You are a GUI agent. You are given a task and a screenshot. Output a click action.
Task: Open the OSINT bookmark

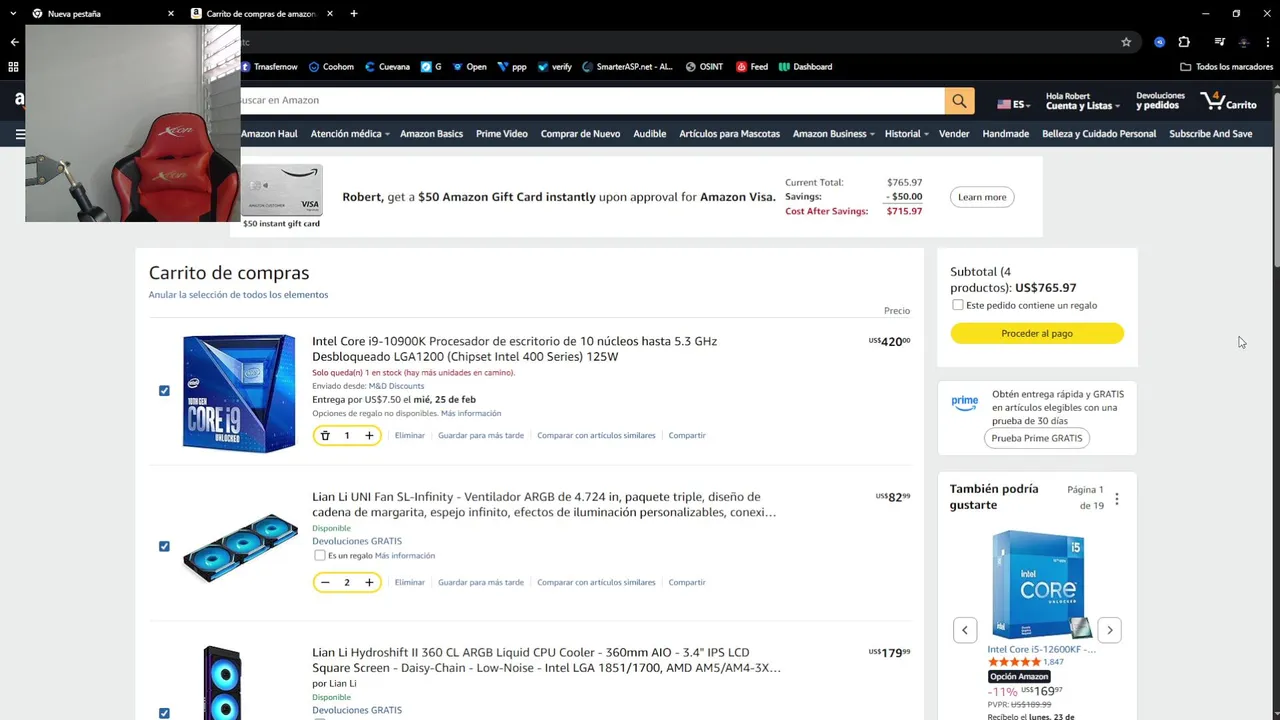point(704,67)
